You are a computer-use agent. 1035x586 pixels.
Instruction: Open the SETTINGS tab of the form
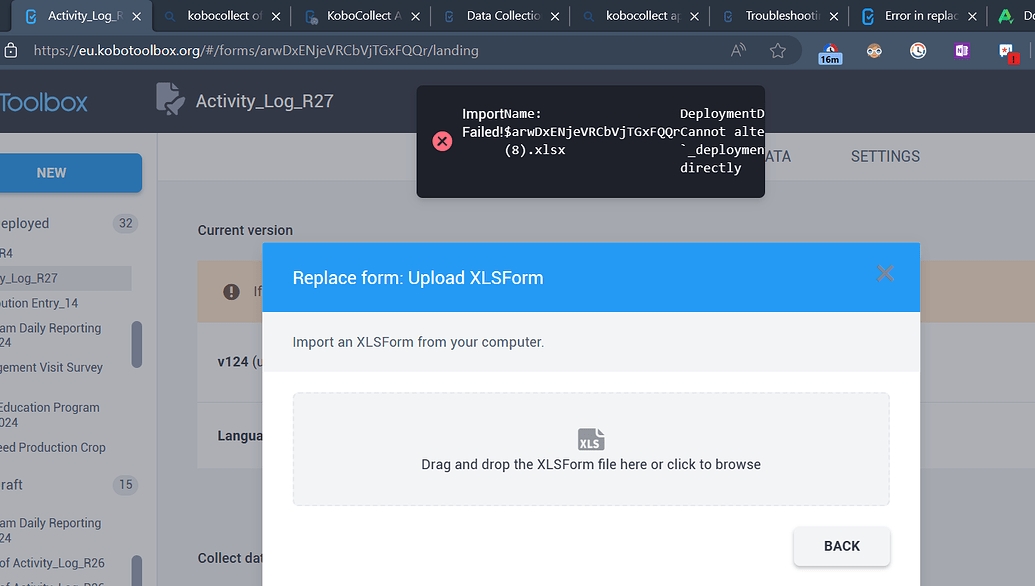(x=885, y=156)
